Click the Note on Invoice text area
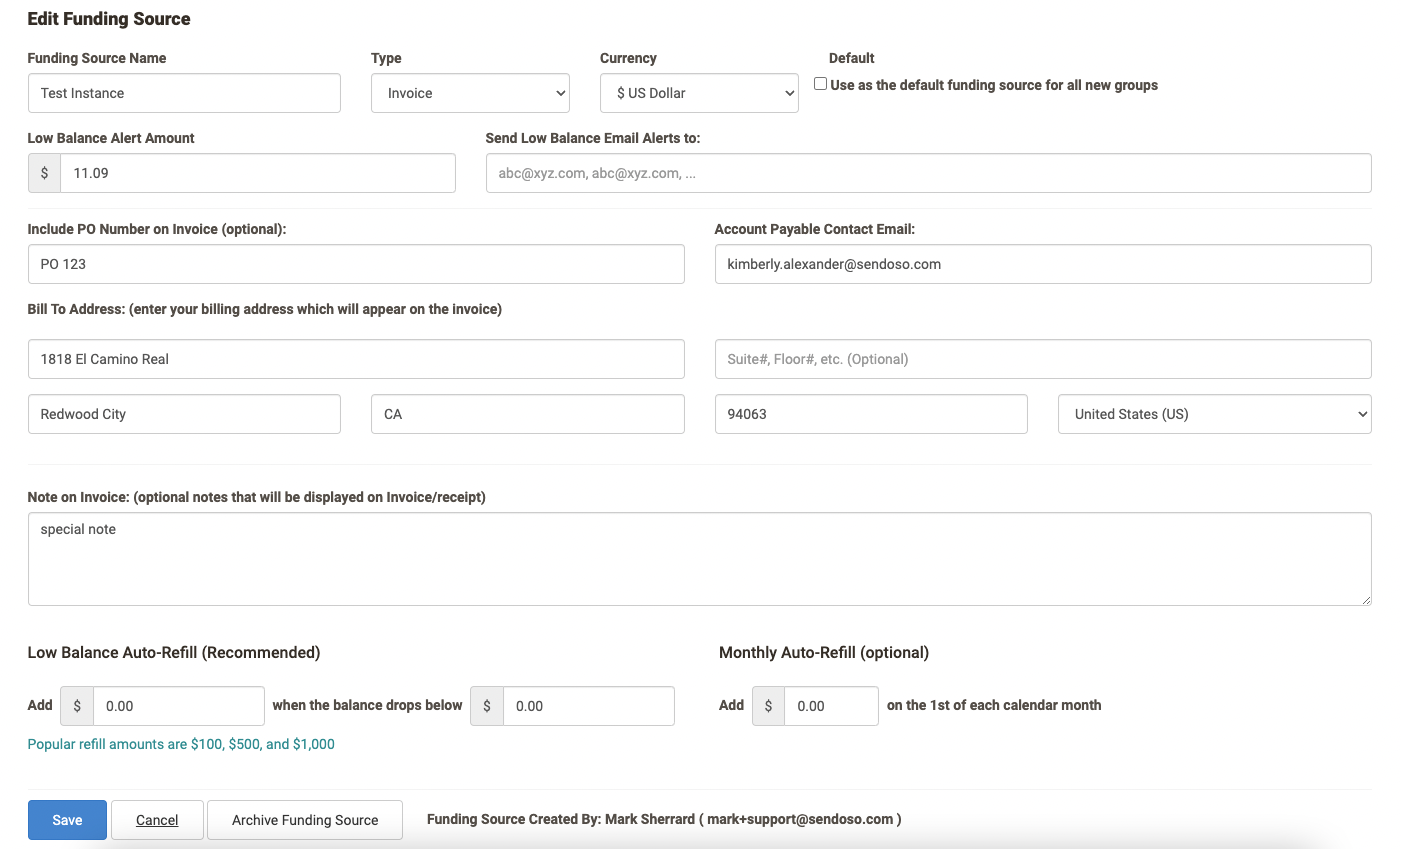Viewport: 1401px width, 849px height. point(699,559)
